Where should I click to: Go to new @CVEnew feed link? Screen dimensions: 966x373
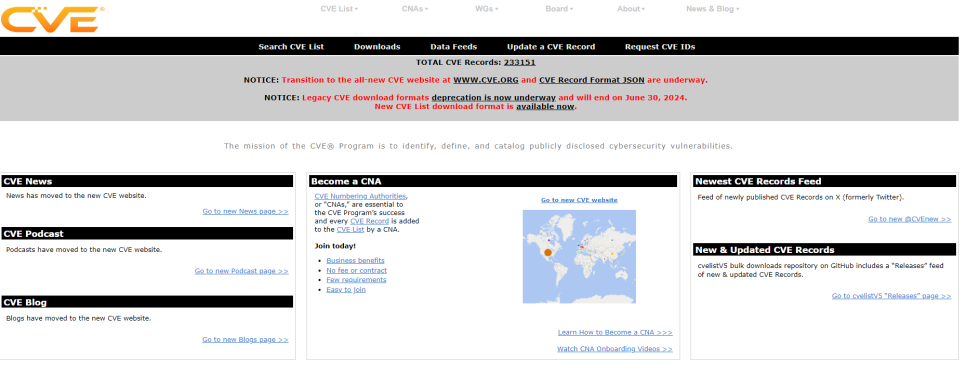[x=909, y=219]
